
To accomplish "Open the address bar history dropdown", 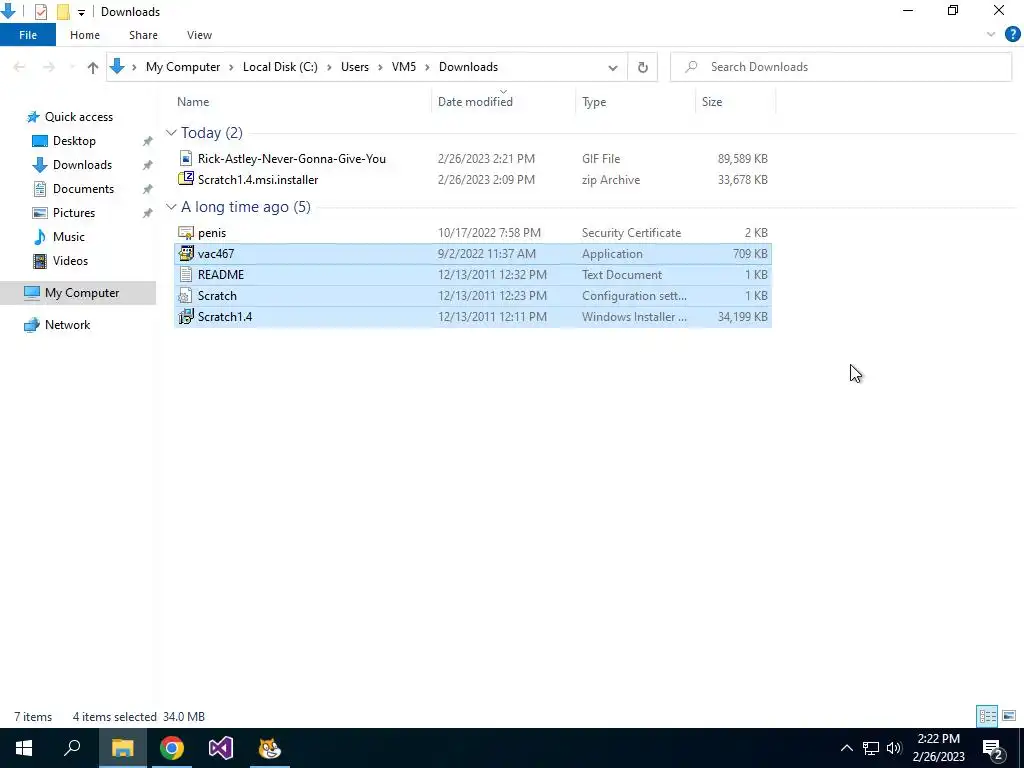I will [x=613, y=67].
